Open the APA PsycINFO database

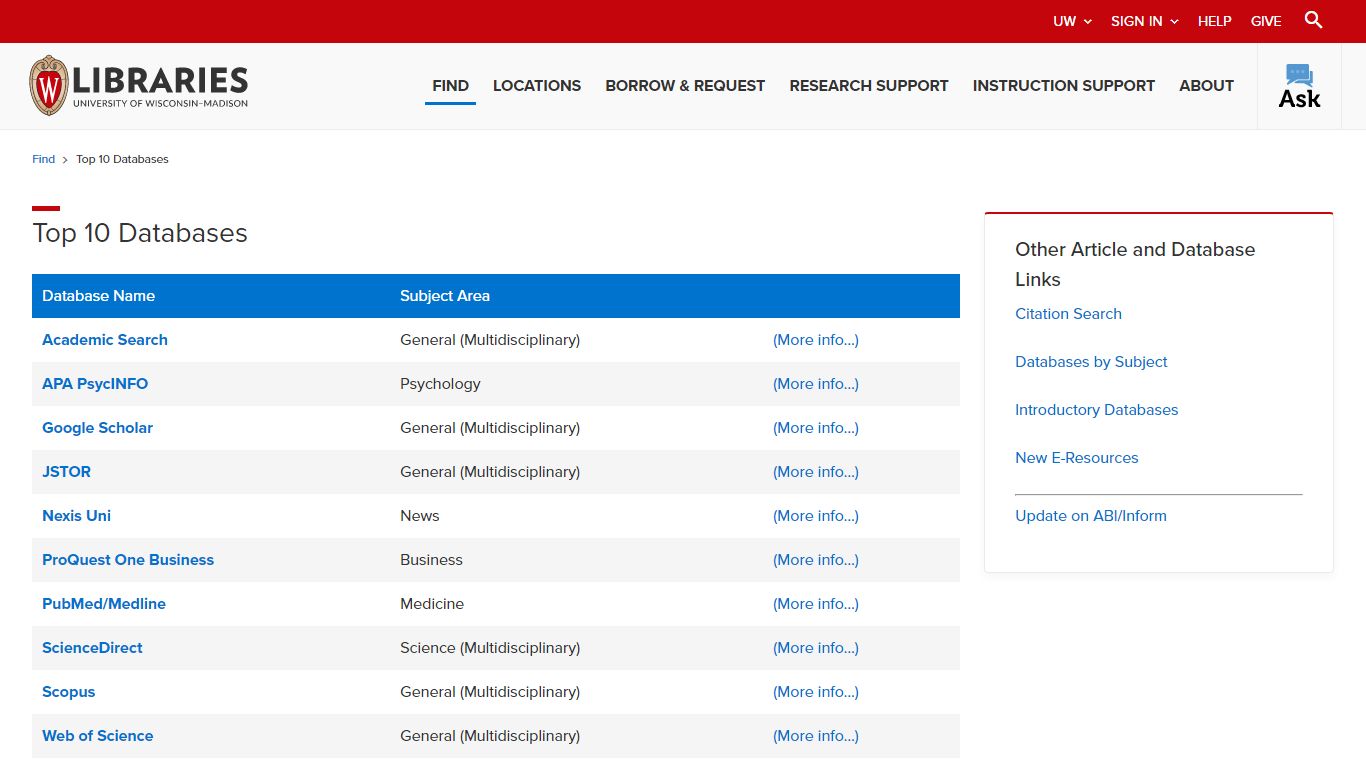pyautogui.click(x=95, y=384)
